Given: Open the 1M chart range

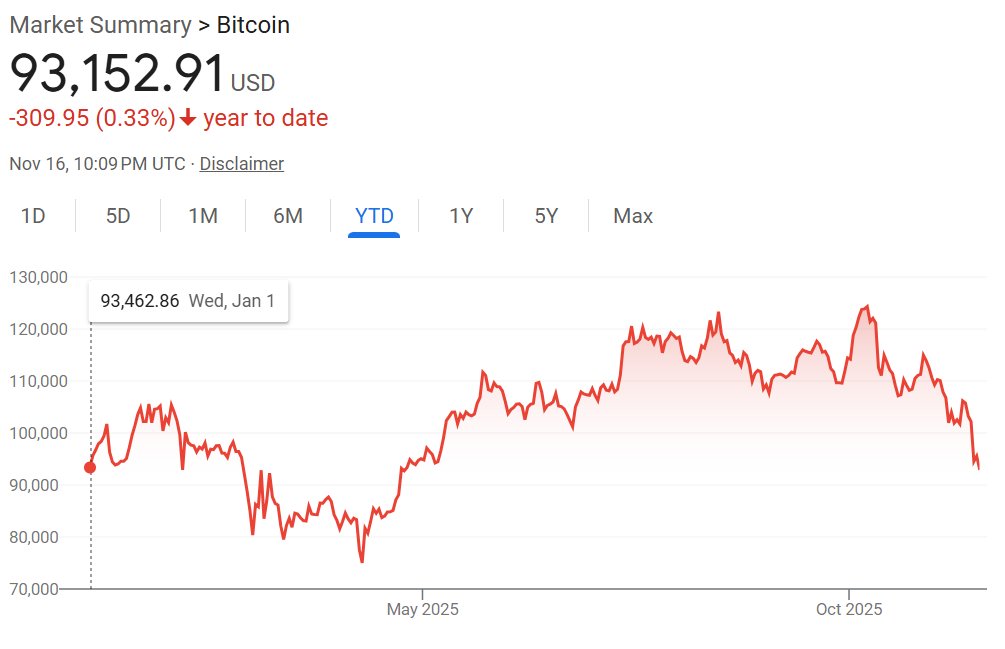Looking at the screenshot, I should coord(203,216).
